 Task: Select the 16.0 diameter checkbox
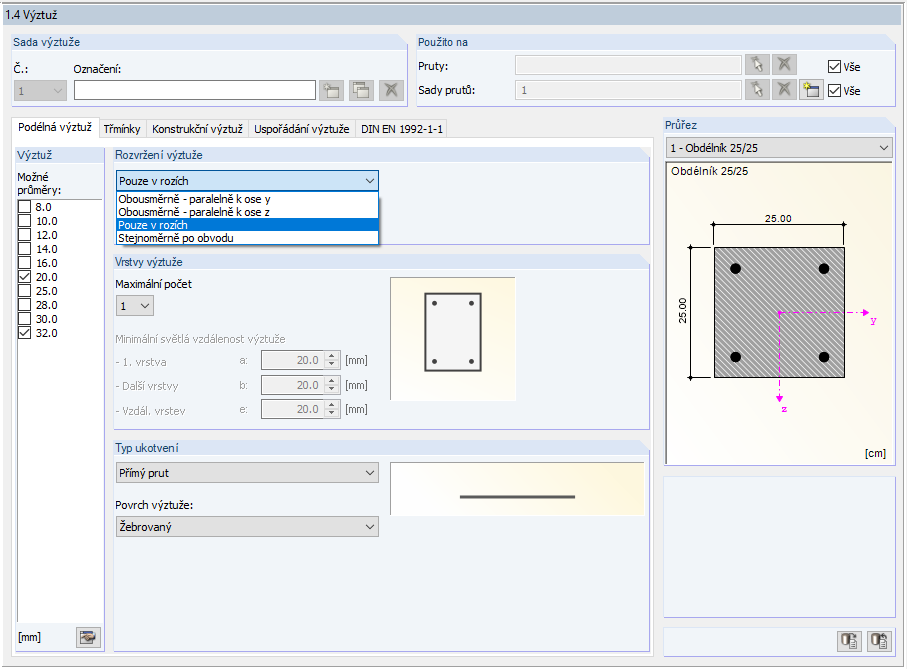pos(24,263)
